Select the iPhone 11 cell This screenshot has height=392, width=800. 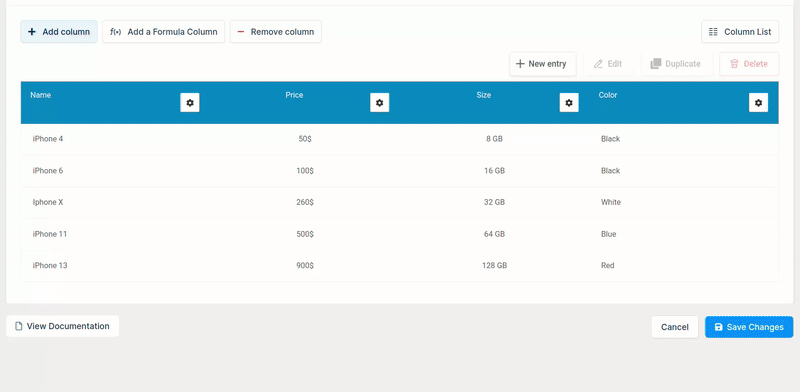pos(49,234)
